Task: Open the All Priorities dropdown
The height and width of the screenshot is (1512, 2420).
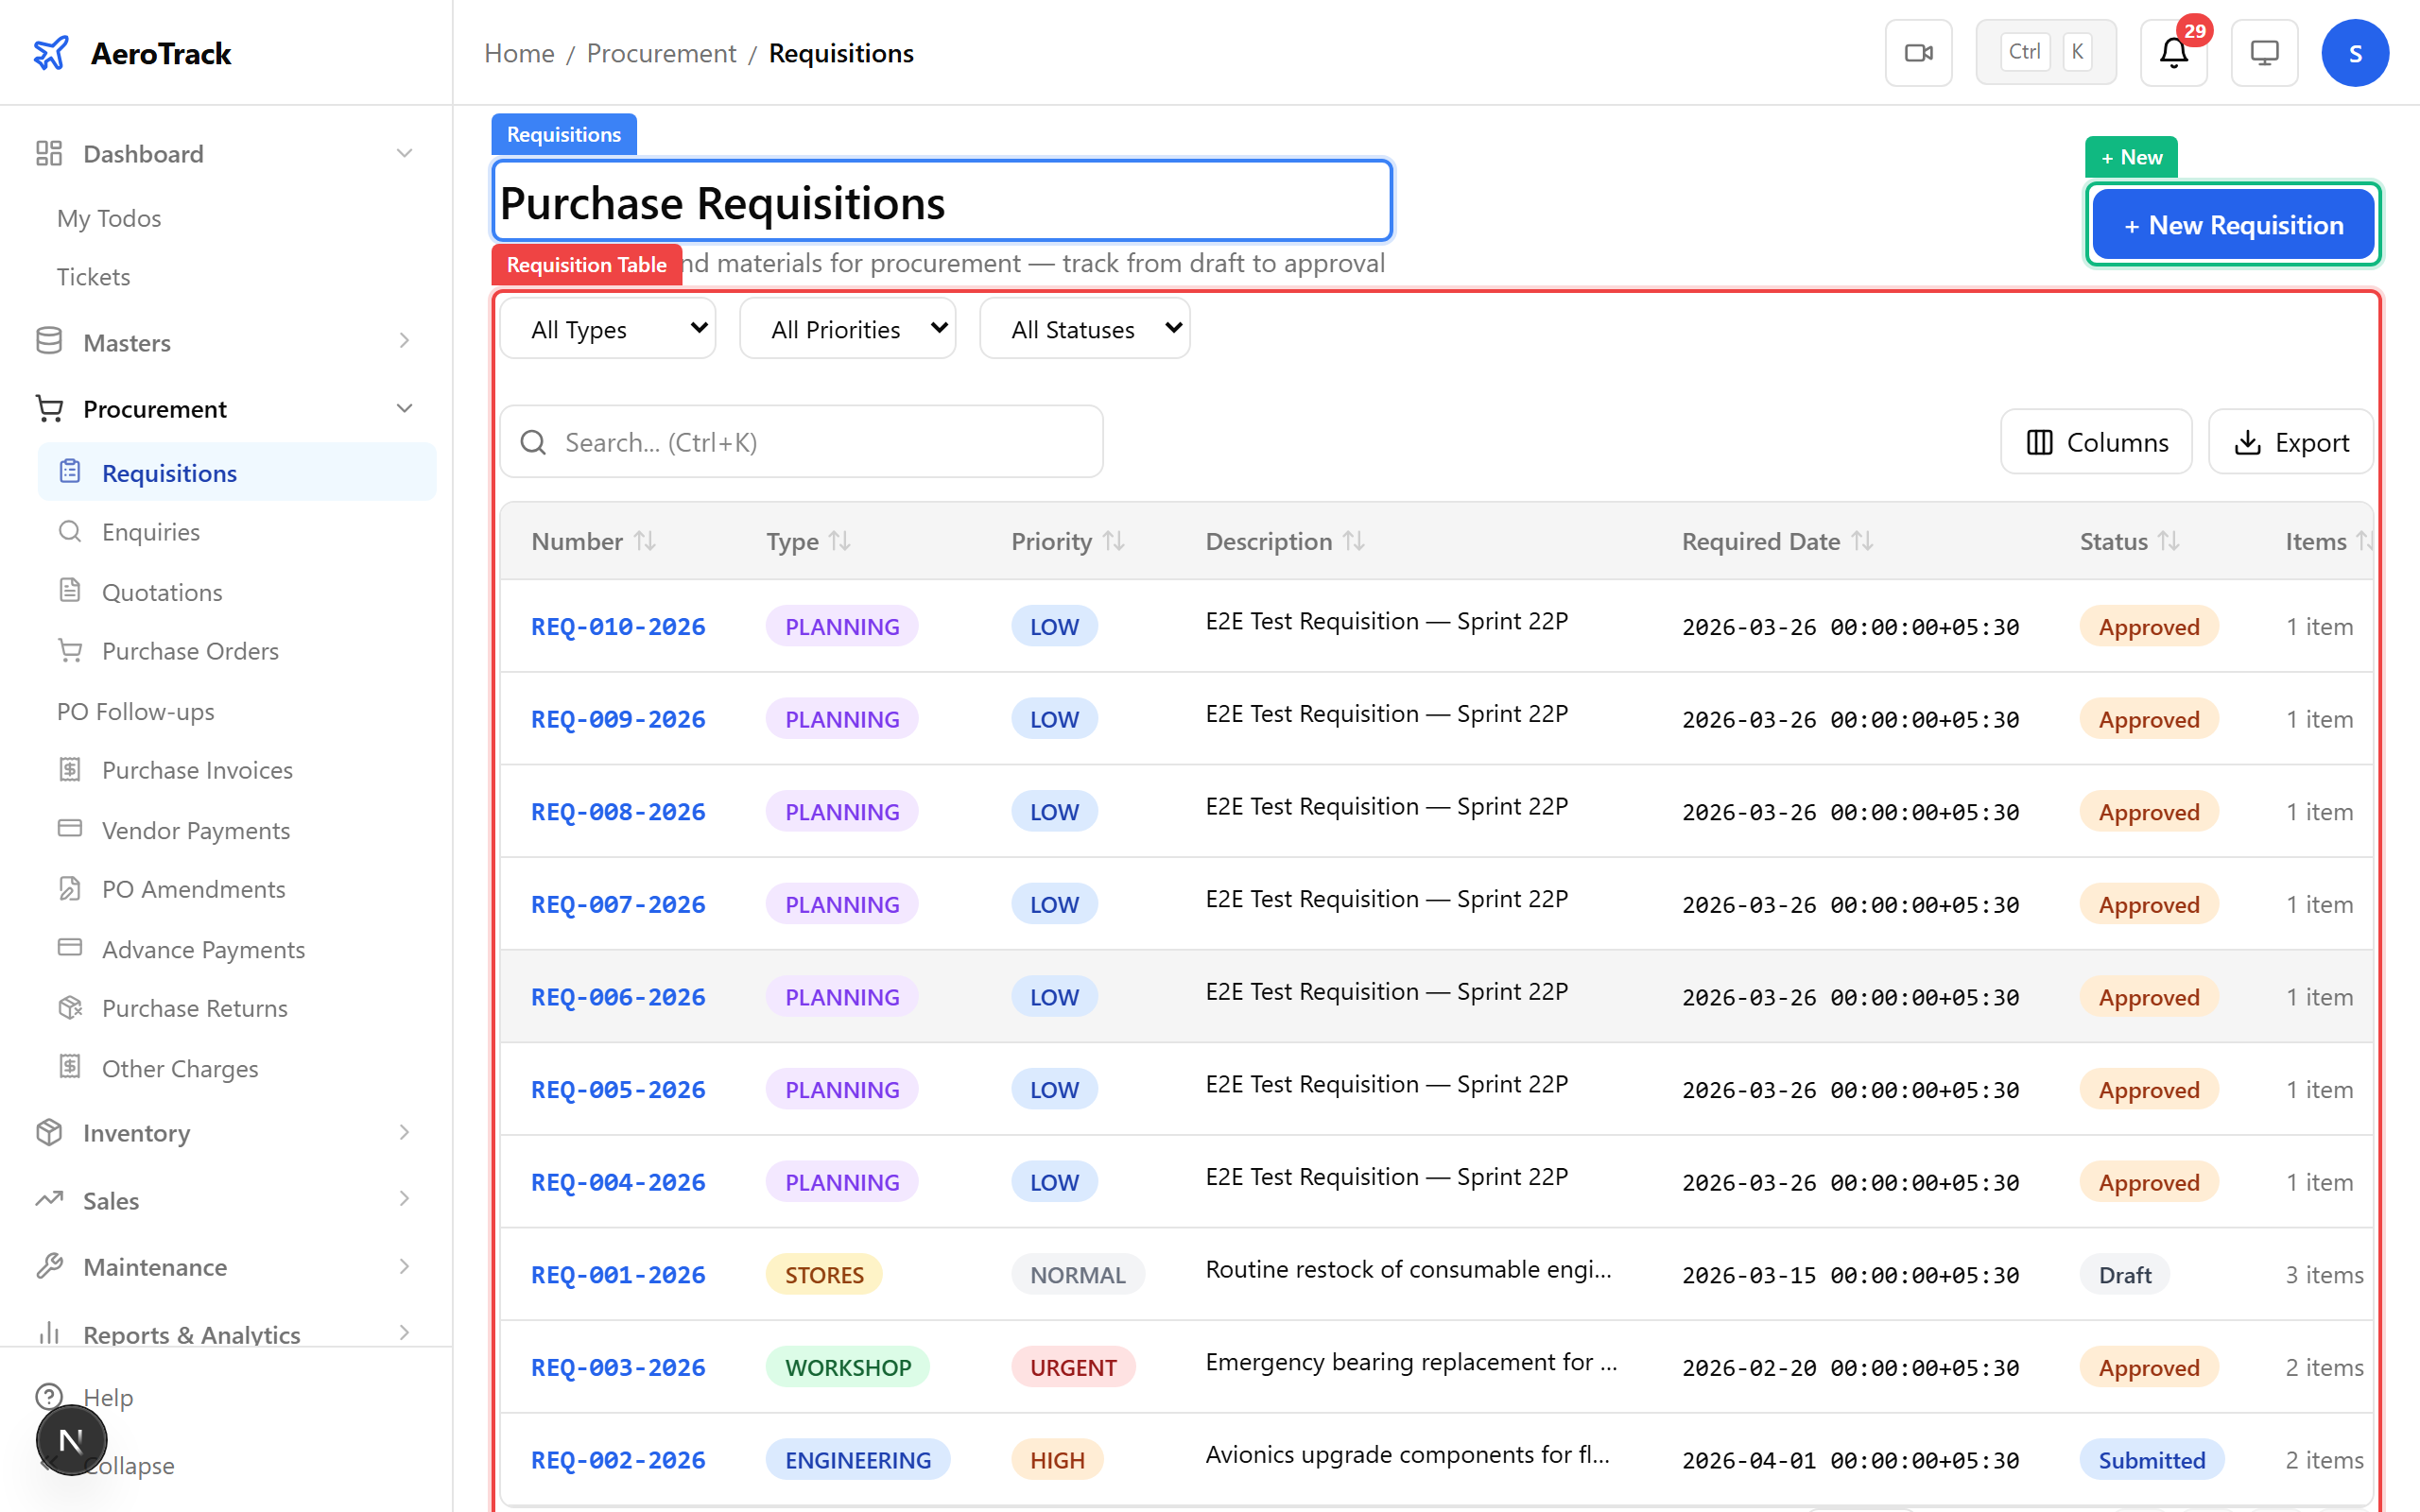Action: click(847, 328)
